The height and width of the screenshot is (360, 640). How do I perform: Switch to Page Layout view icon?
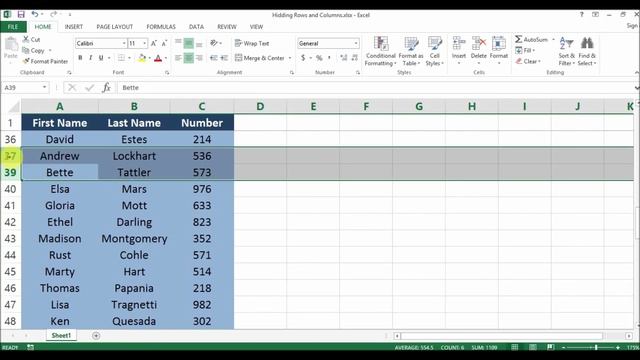click(x=533, y=347)
